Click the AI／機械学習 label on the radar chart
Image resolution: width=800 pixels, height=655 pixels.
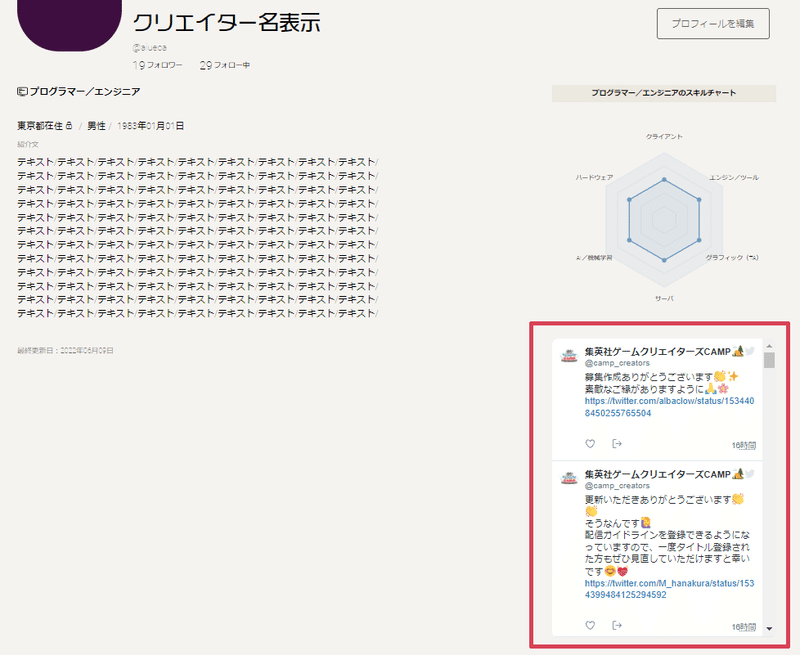(x=594, y=258)
